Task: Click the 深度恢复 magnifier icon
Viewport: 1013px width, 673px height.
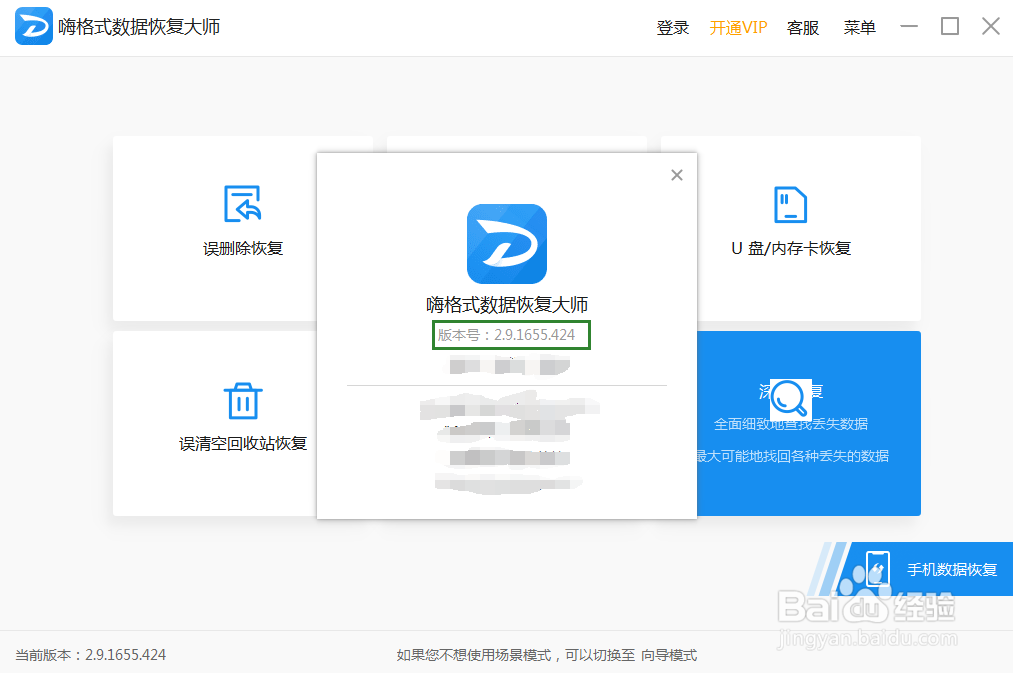Action: click(x=789, y=398)
